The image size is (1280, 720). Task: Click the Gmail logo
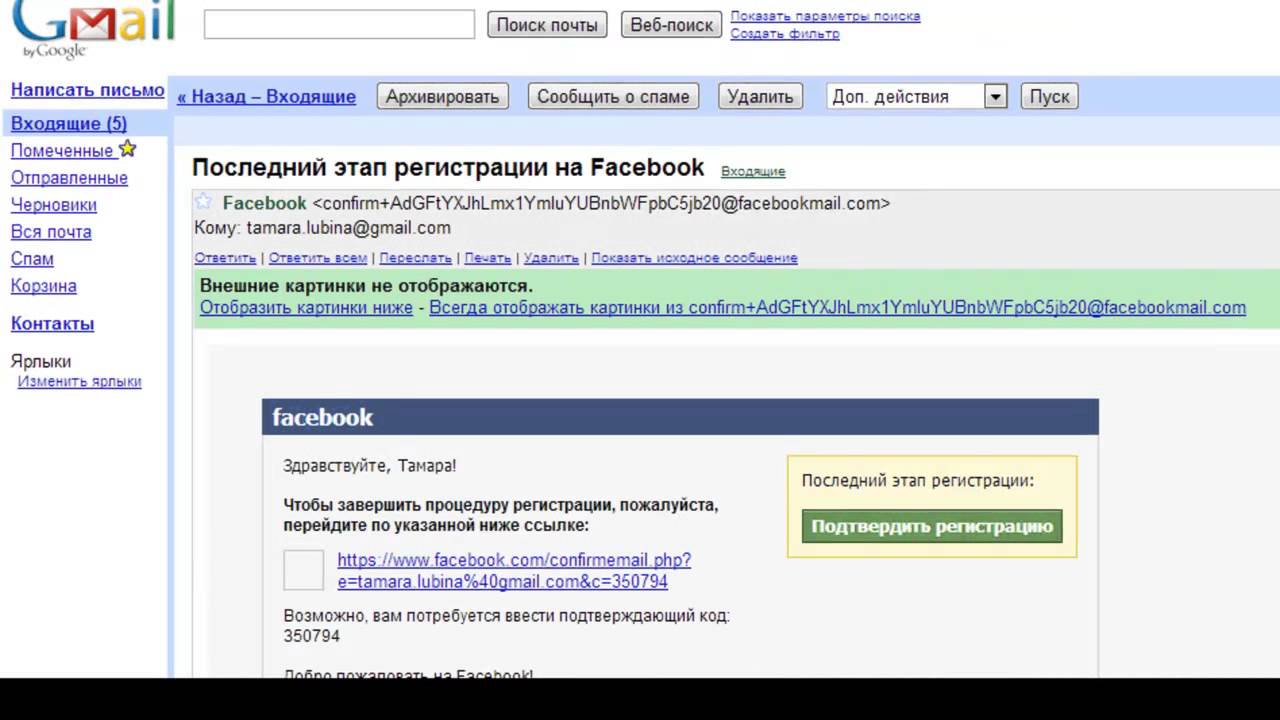pyautogui.click(x=94, y=28)
